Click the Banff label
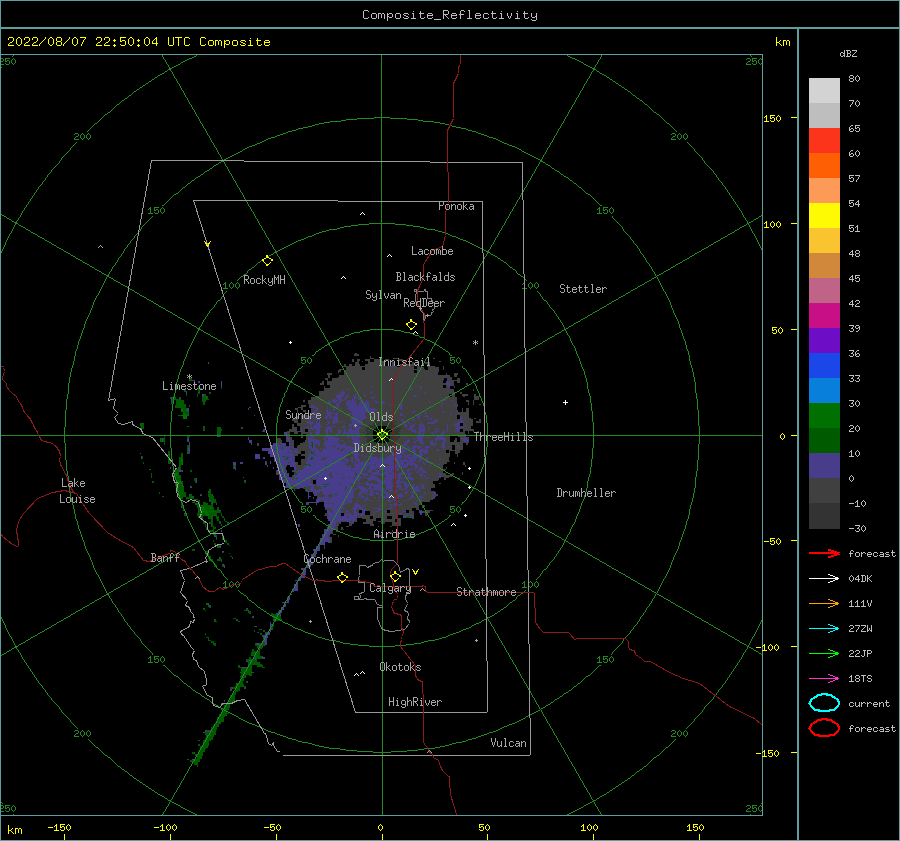The width and height of the screenshot is (900, 841). pos(165,557)
